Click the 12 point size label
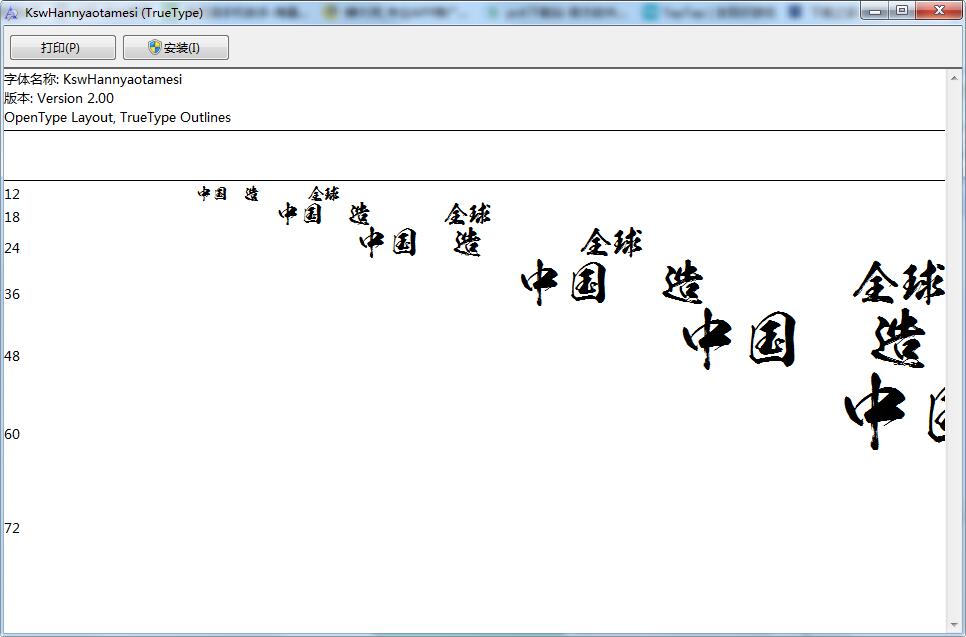966x637 pixels. pyautogui.click(x=12, y=195)
